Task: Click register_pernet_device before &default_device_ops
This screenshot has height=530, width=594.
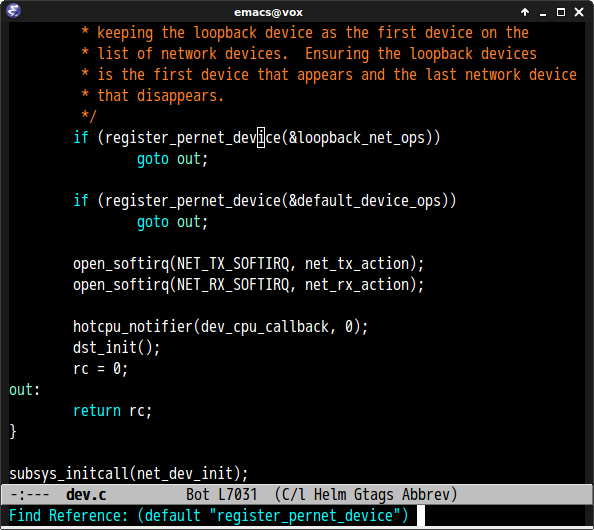Action: [x=192, y=200]
